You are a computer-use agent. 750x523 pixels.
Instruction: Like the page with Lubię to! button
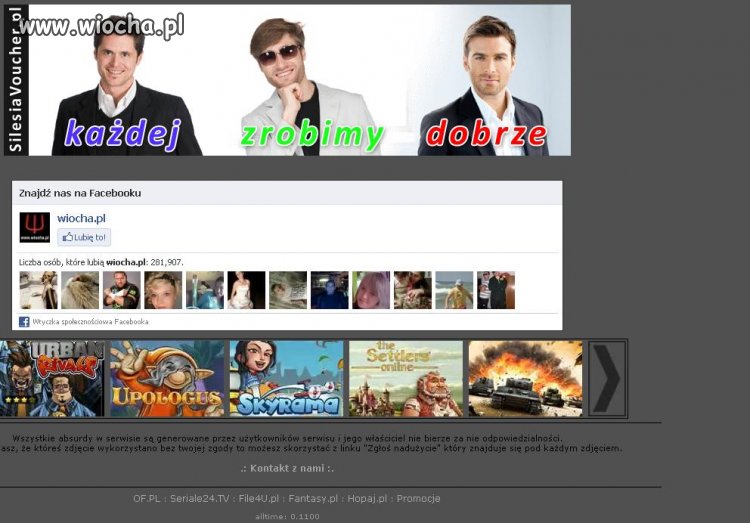(84, 237)
